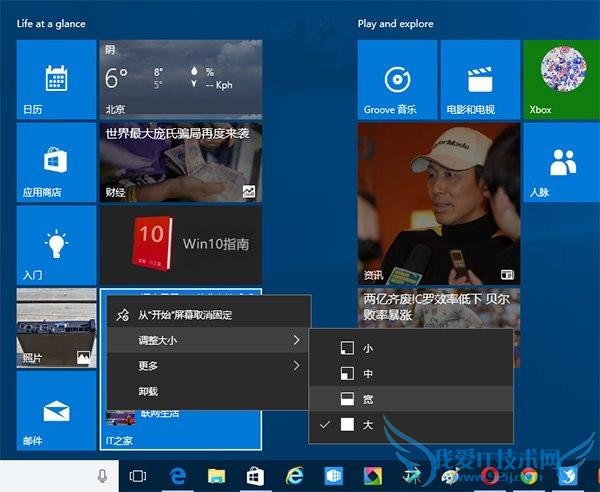Screen dimensions: 600x492
Task: Open the 入门 lightbulb tile
Action: (x=56, y=245)
